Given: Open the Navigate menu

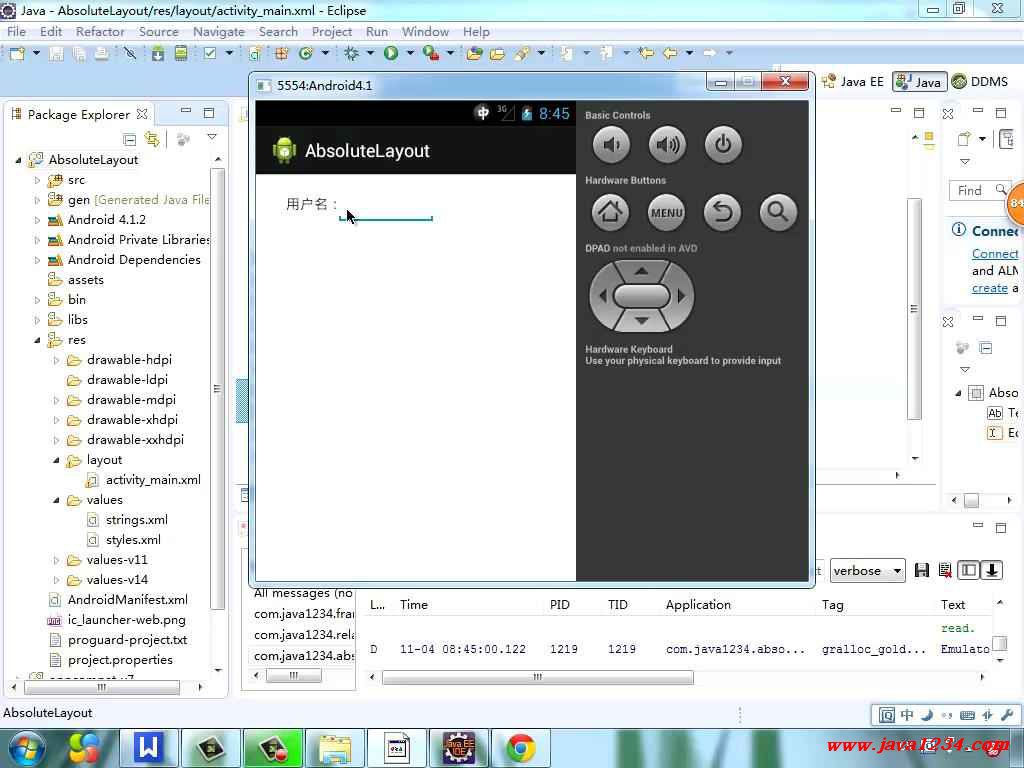Looking at the screenshot, I should (219, 31).
